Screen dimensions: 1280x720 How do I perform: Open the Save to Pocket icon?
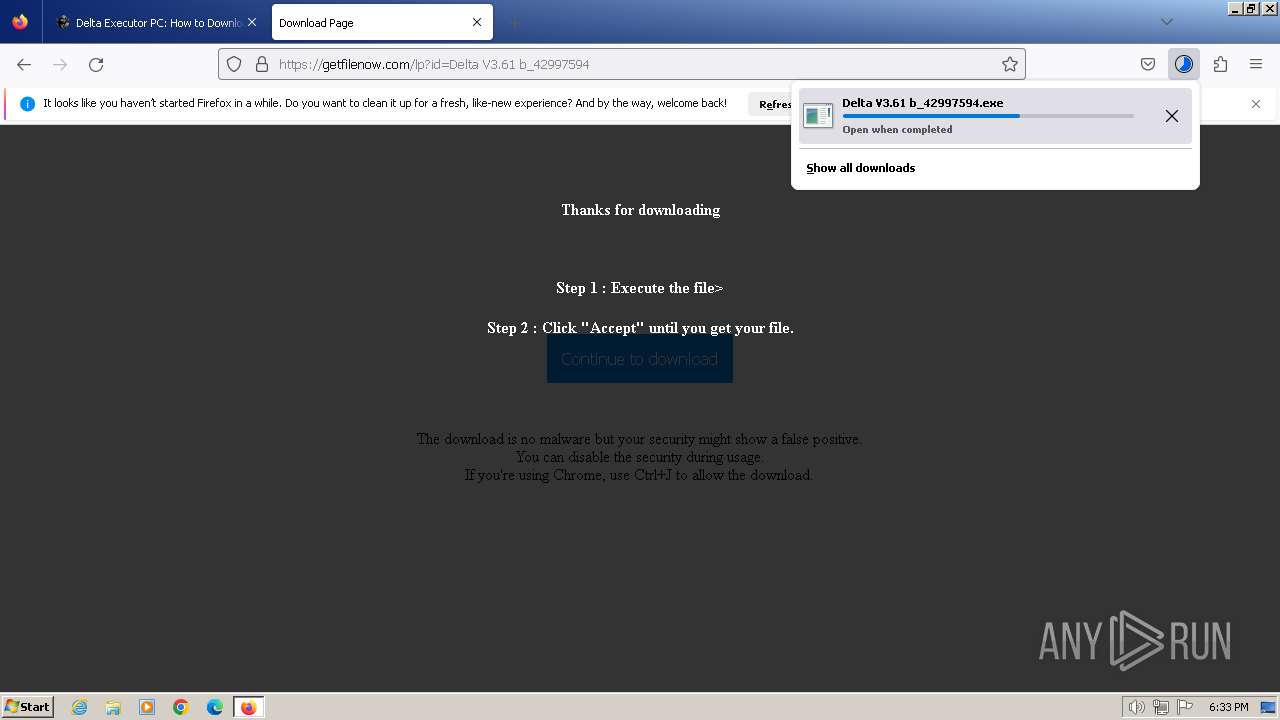(x=1148, y=64)
